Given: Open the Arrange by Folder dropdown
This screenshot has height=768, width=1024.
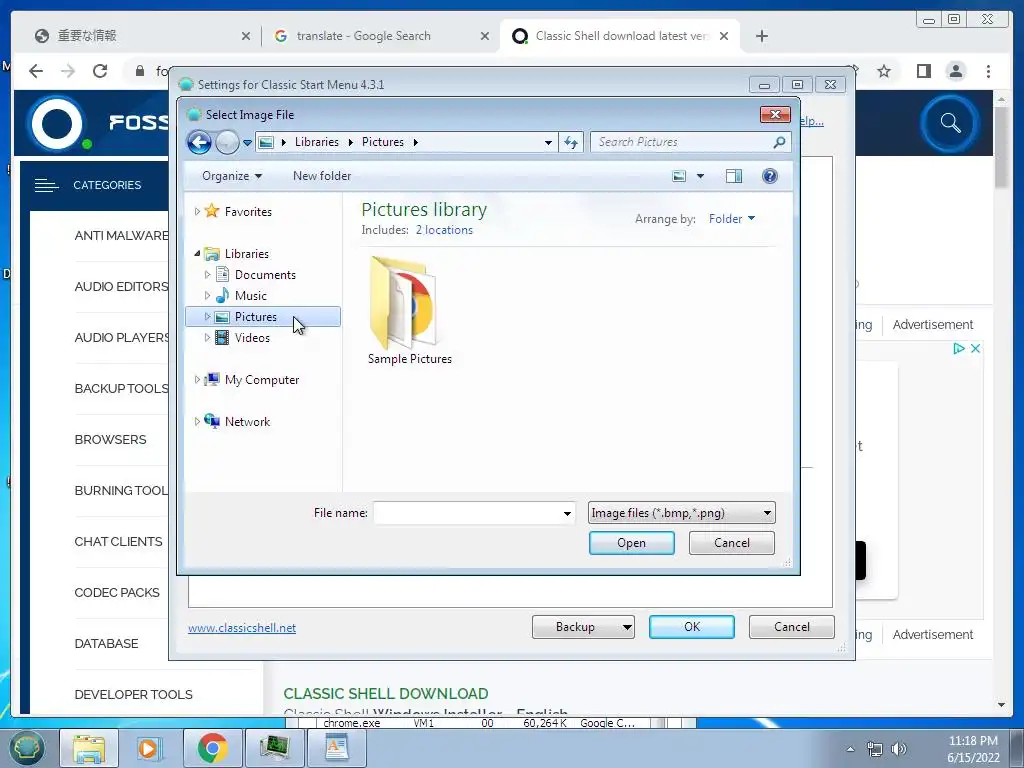Looking at the screenshot, I should coord(731,219).
